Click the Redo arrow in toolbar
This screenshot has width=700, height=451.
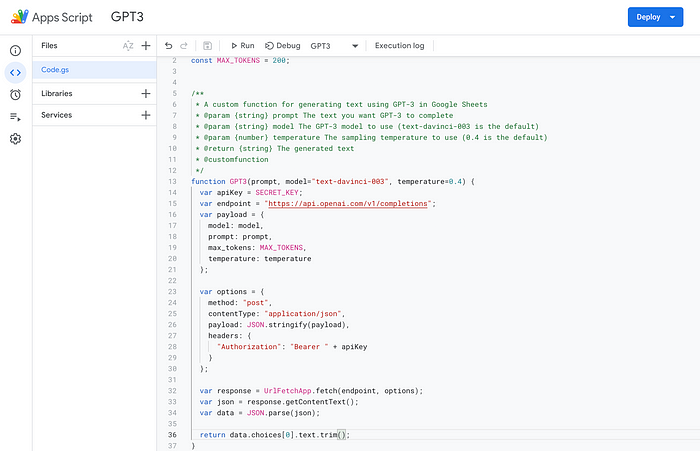pyautogui.click(x=183, y=46)
